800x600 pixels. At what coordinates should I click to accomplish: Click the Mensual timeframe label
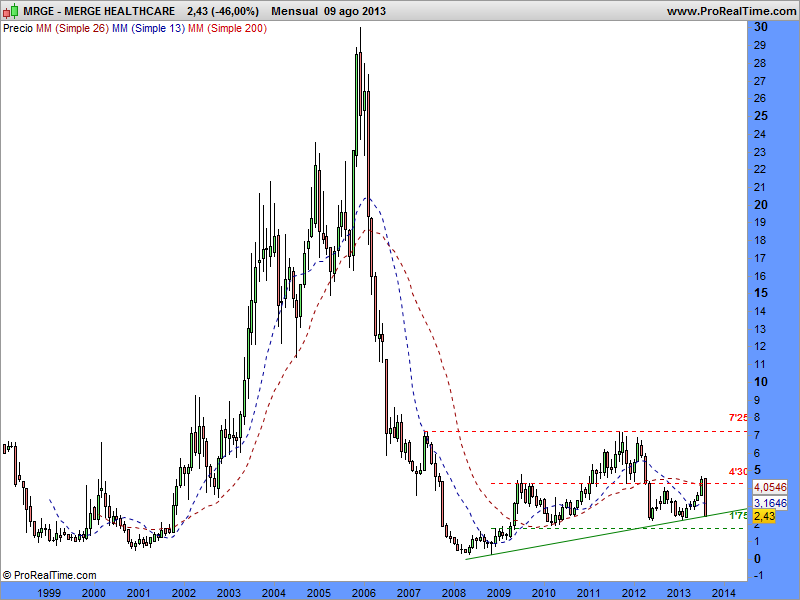[294, 11]
